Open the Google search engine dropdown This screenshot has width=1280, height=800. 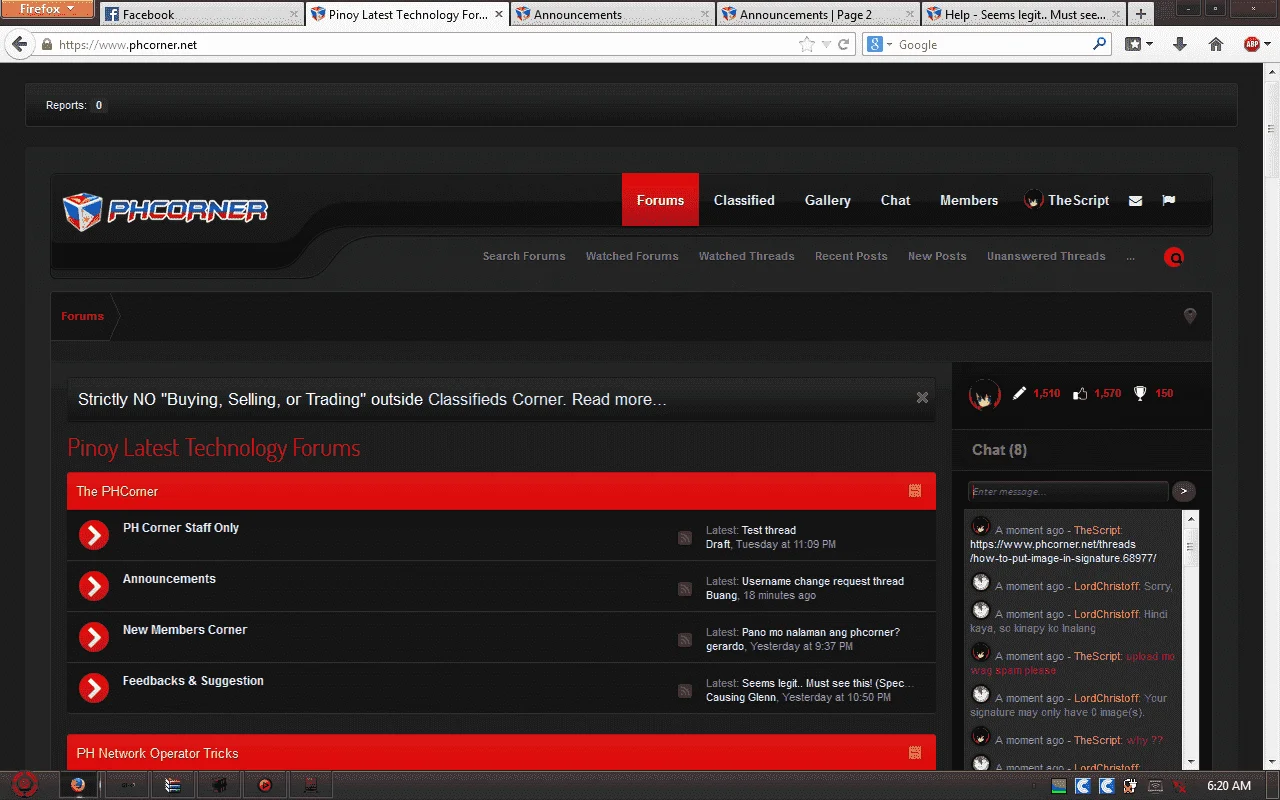coord(879,44)
